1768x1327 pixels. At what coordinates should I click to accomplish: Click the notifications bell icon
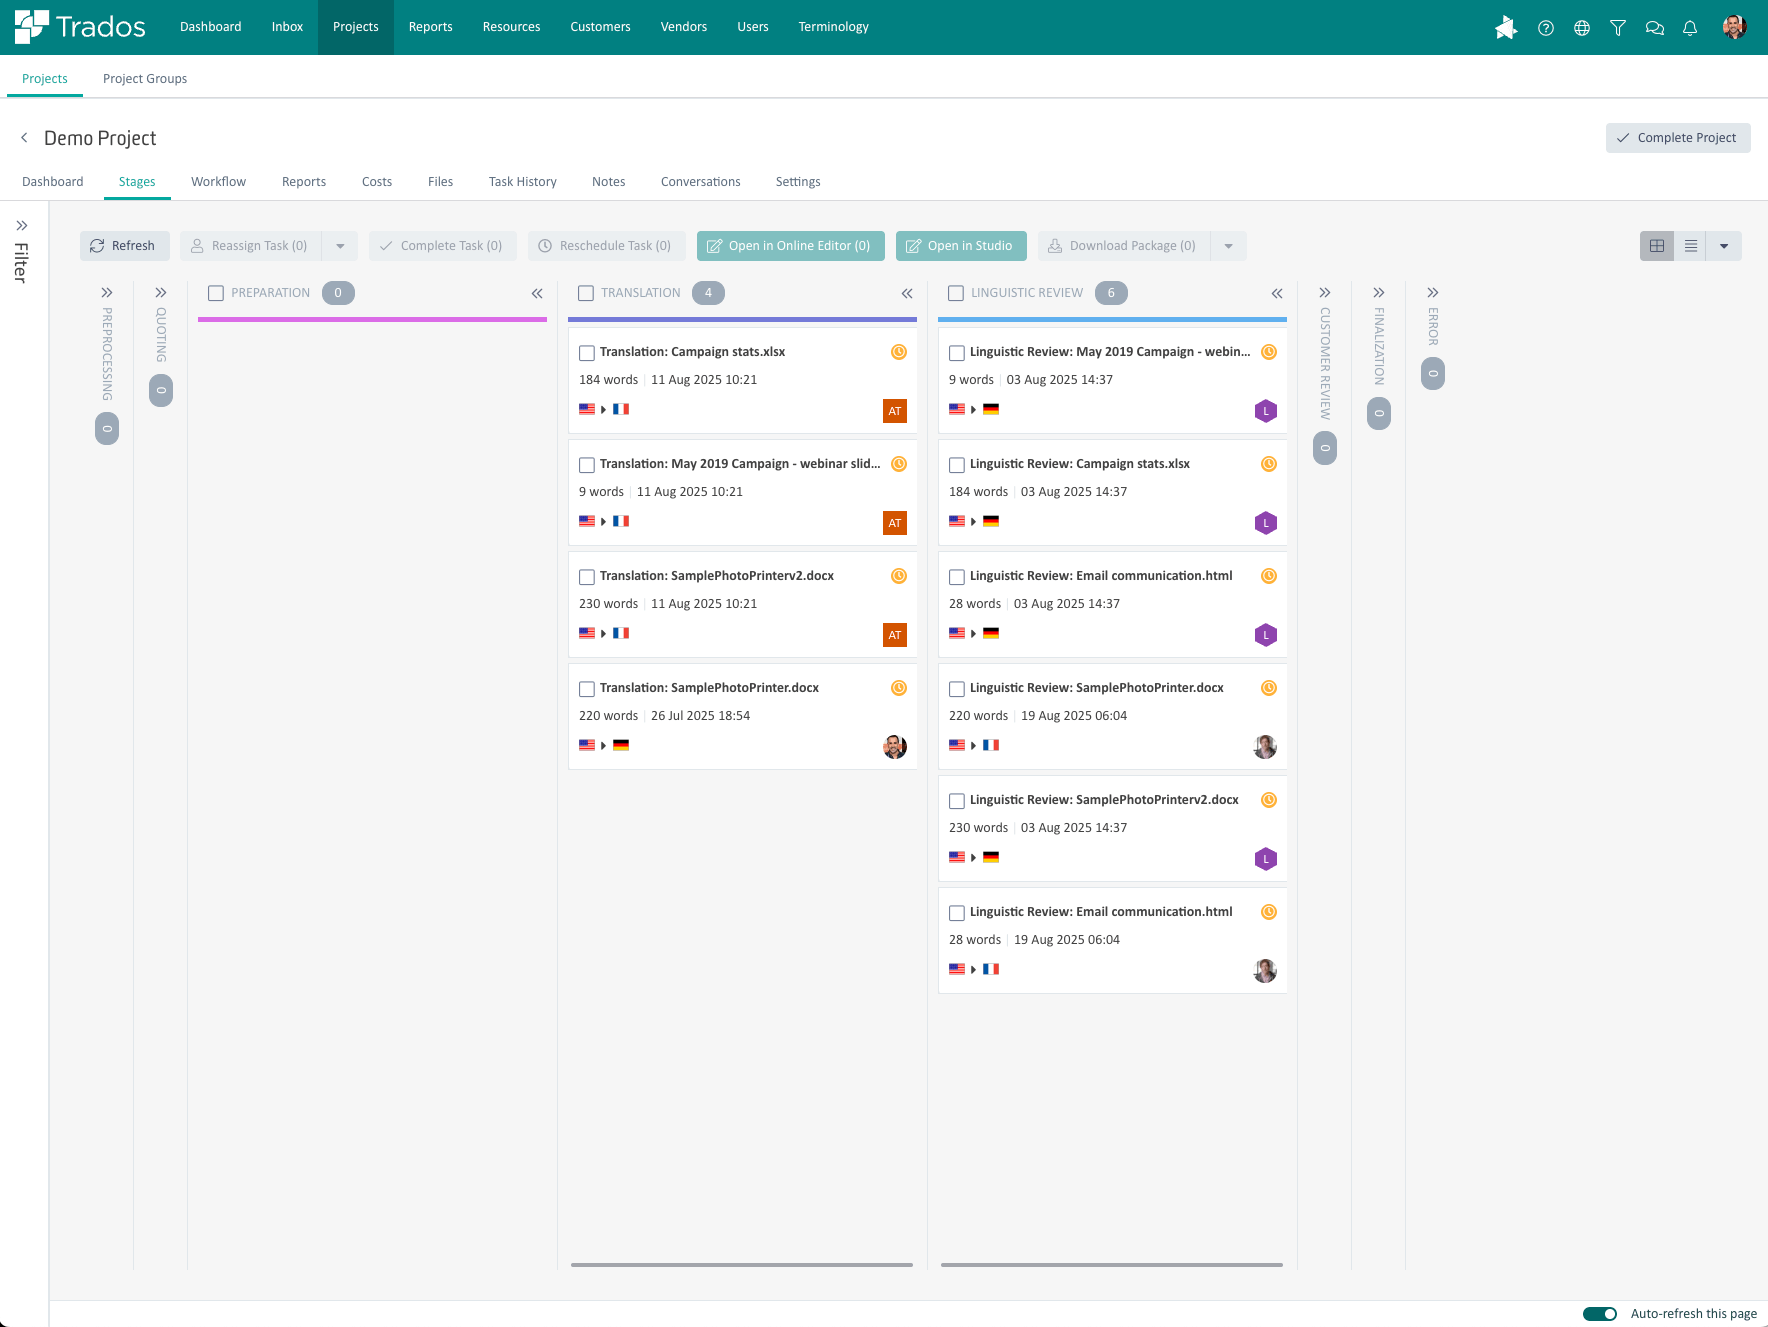(1690, 28)
